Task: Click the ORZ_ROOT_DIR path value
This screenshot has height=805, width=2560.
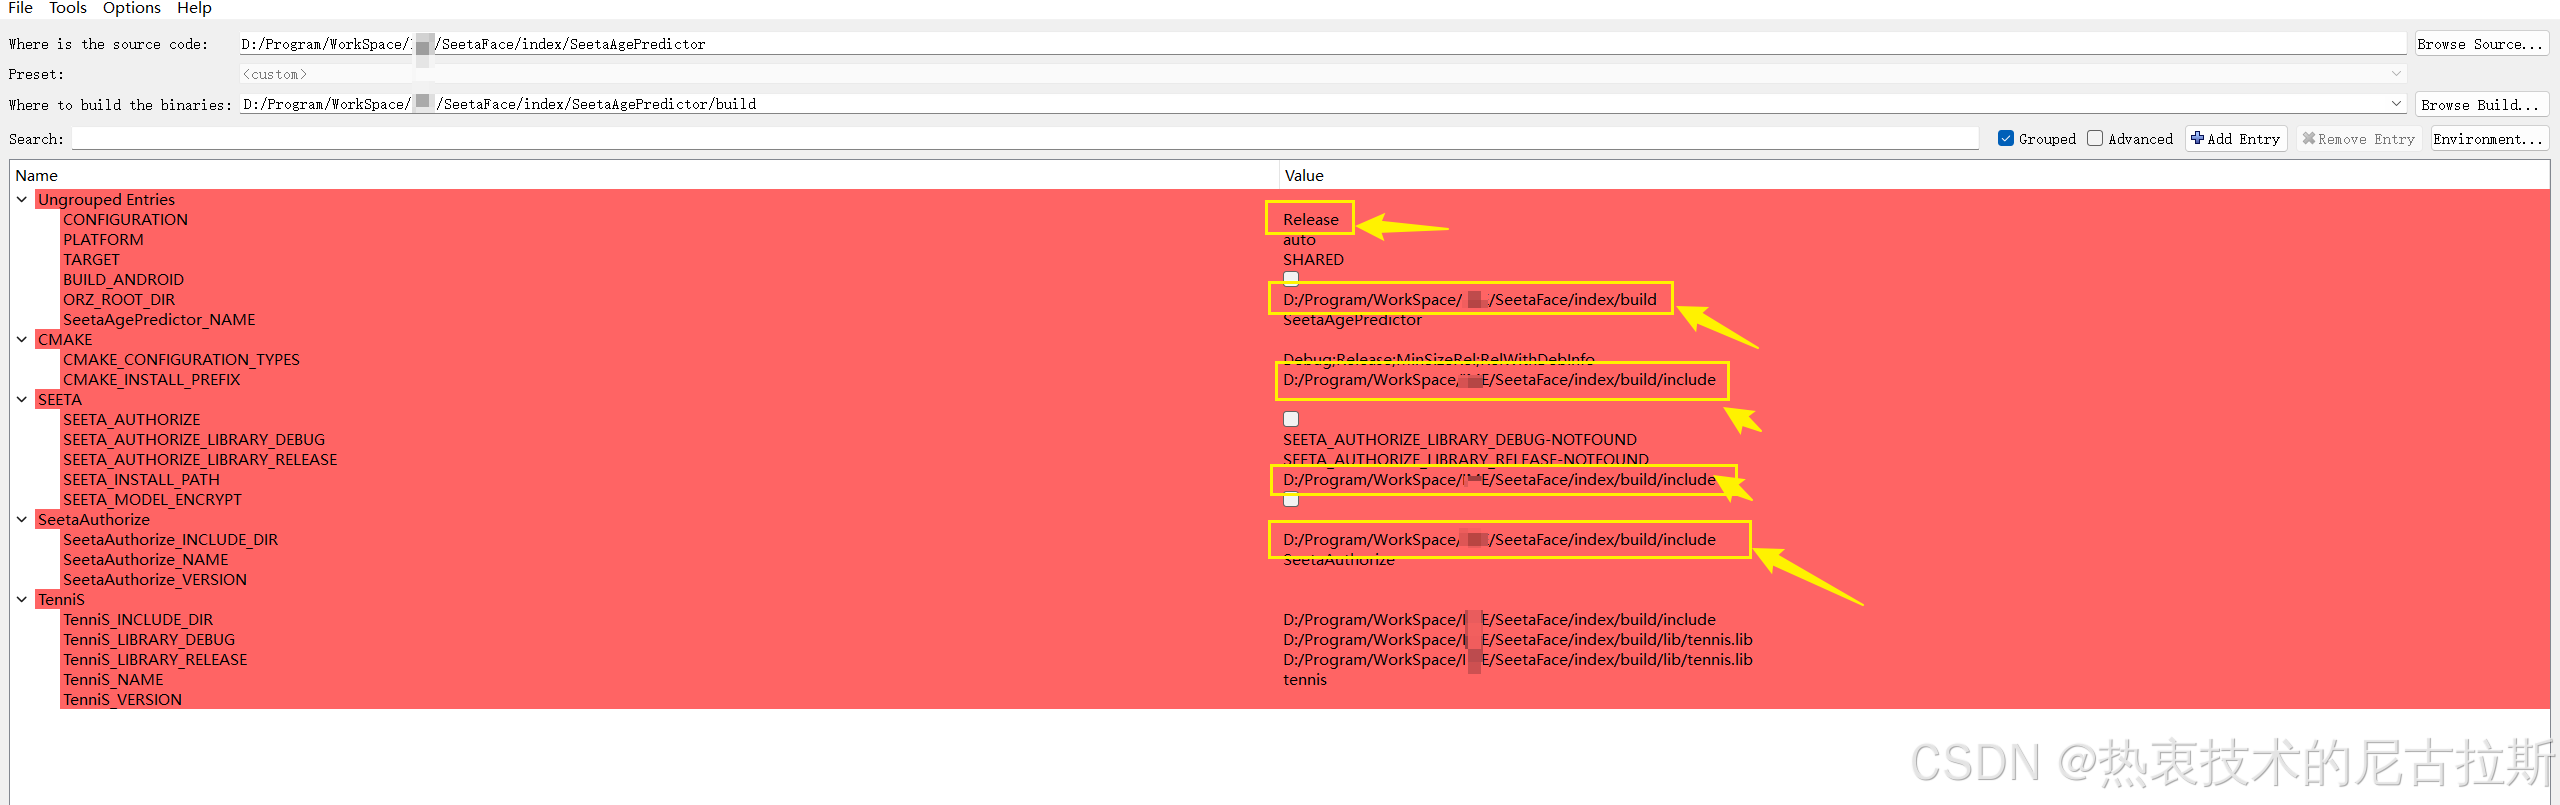Action: (1469, 299)
